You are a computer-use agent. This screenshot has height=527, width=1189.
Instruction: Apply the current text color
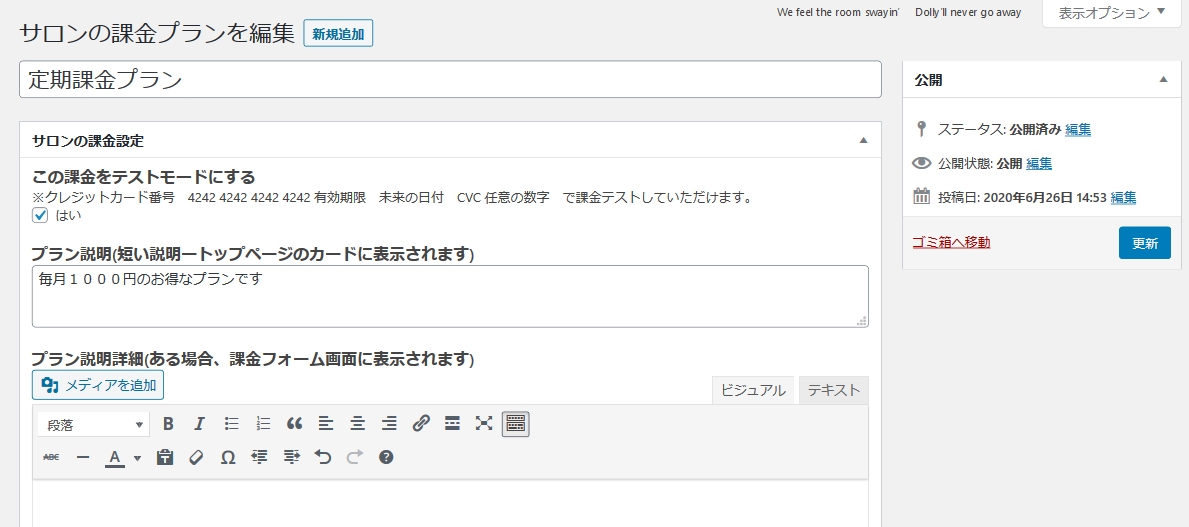(115, 457)
